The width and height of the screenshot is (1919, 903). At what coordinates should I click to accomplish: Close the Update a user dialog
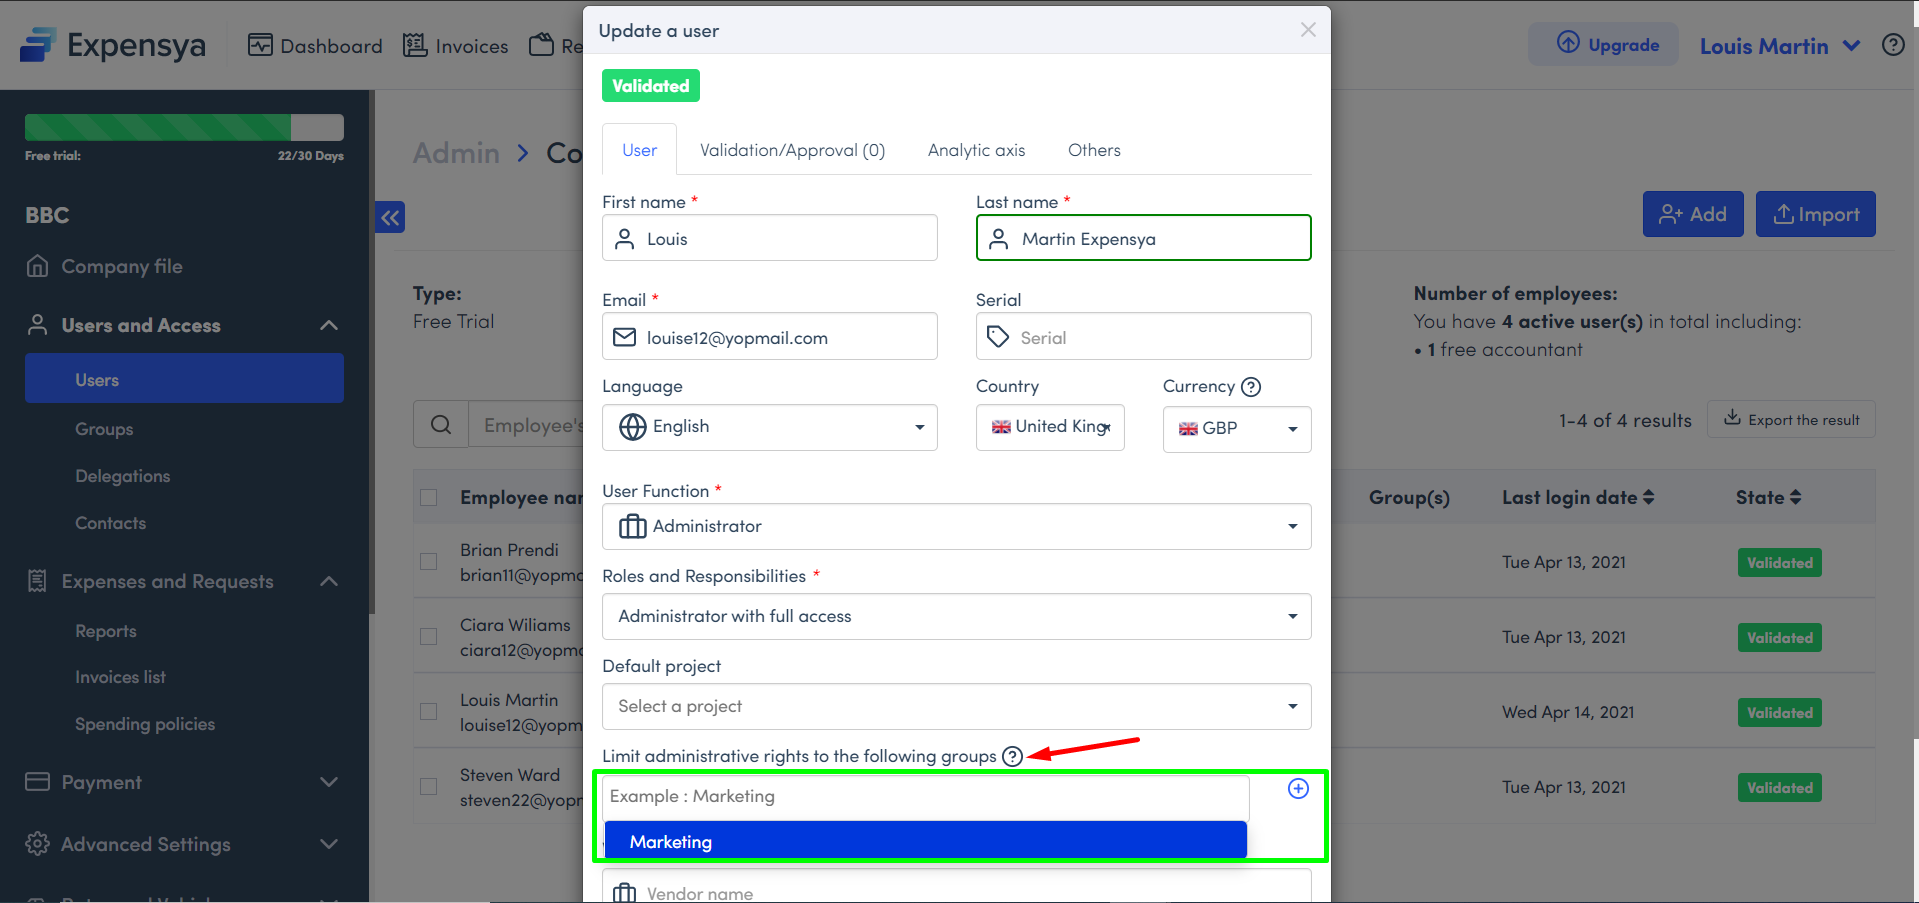[x=1307, y=30]
